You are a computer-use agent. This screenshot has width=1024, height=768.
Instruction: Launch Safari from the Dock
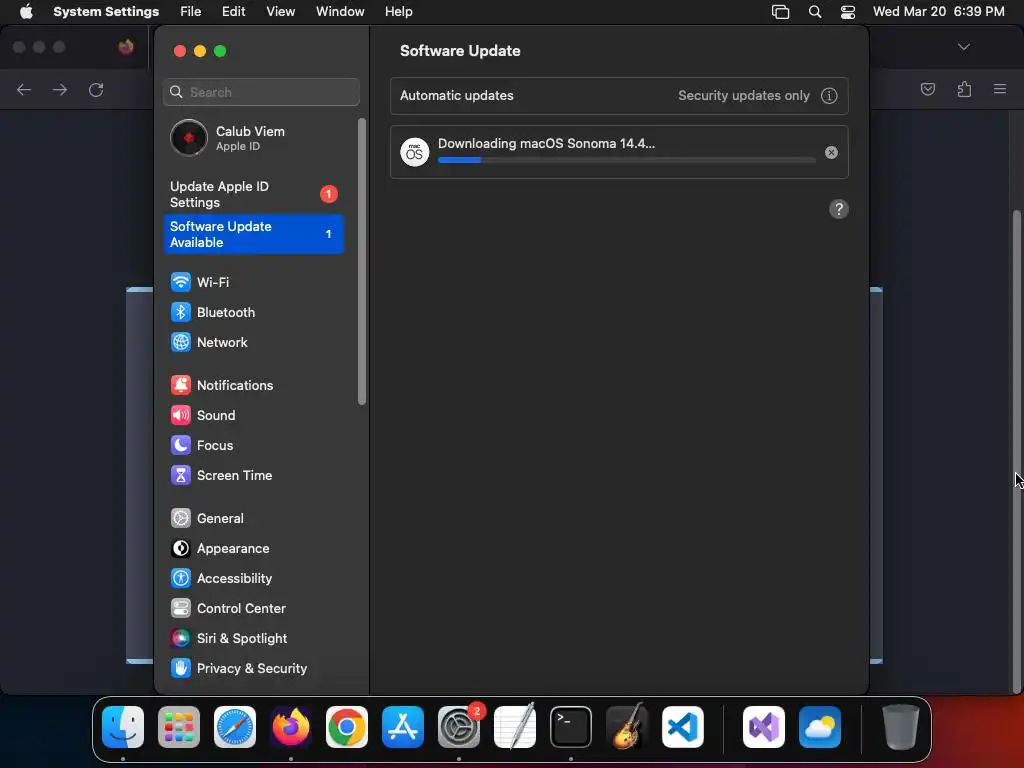tap(235, 727)
